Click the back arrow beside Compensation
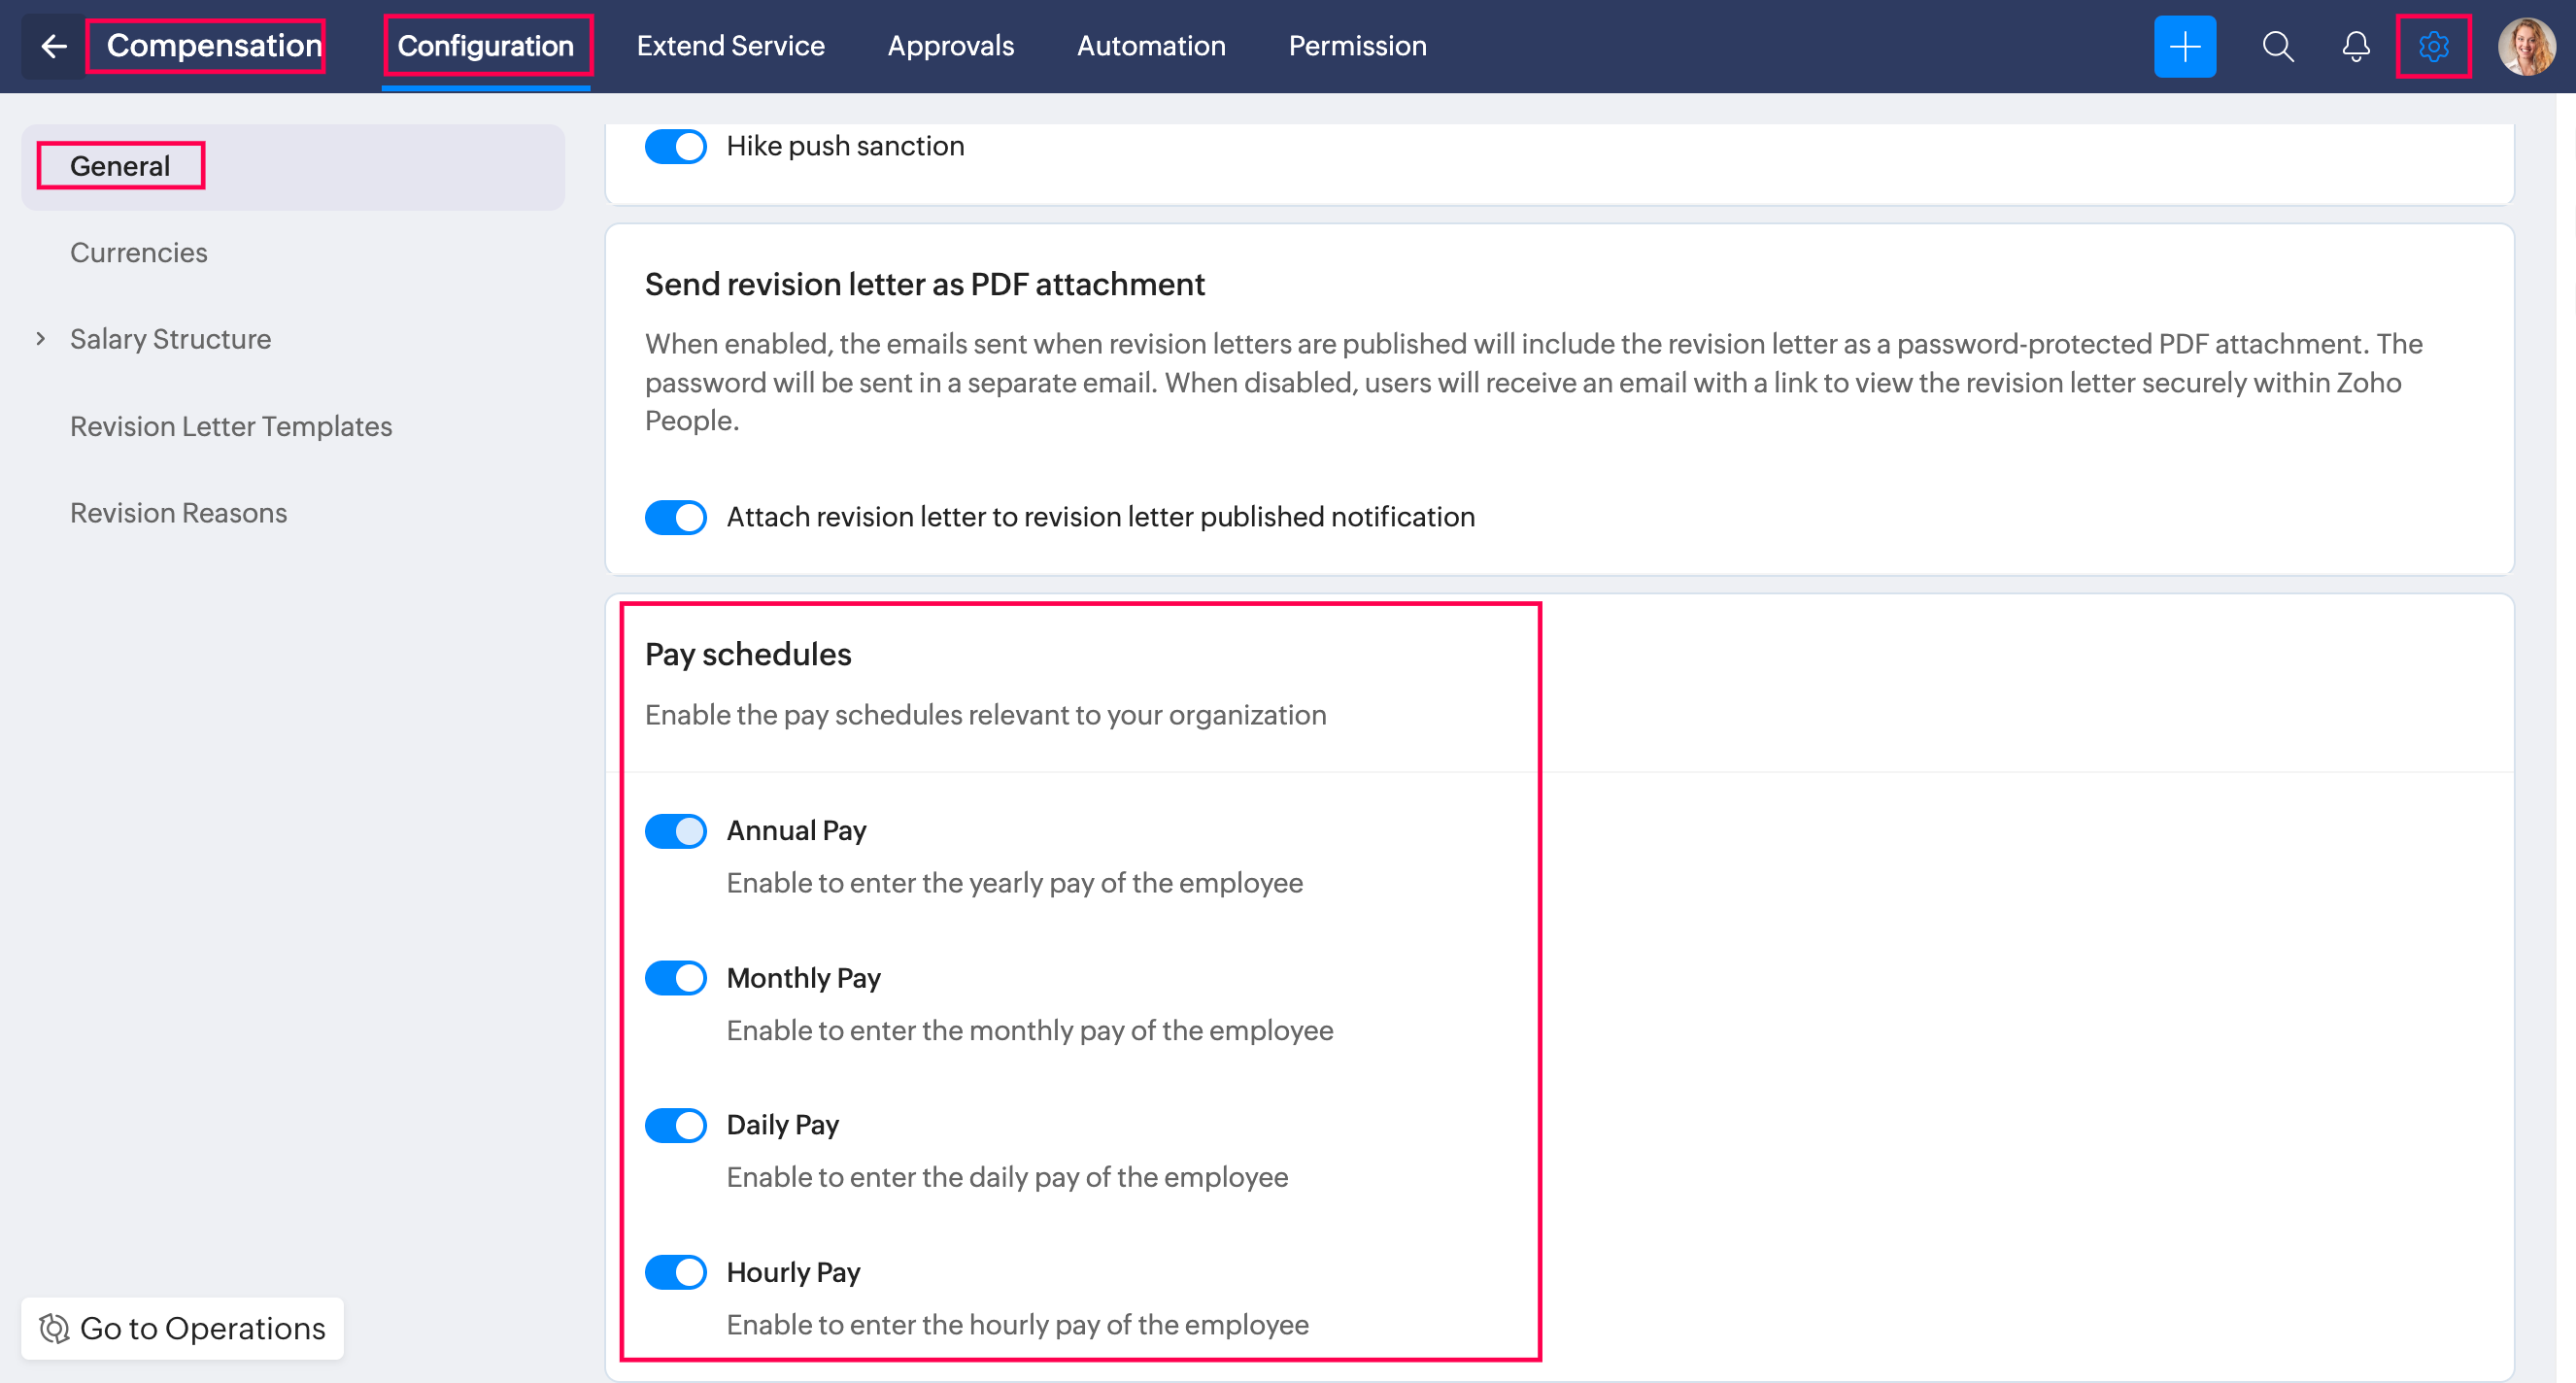The image size is (2576, 1383). point(54,46)
